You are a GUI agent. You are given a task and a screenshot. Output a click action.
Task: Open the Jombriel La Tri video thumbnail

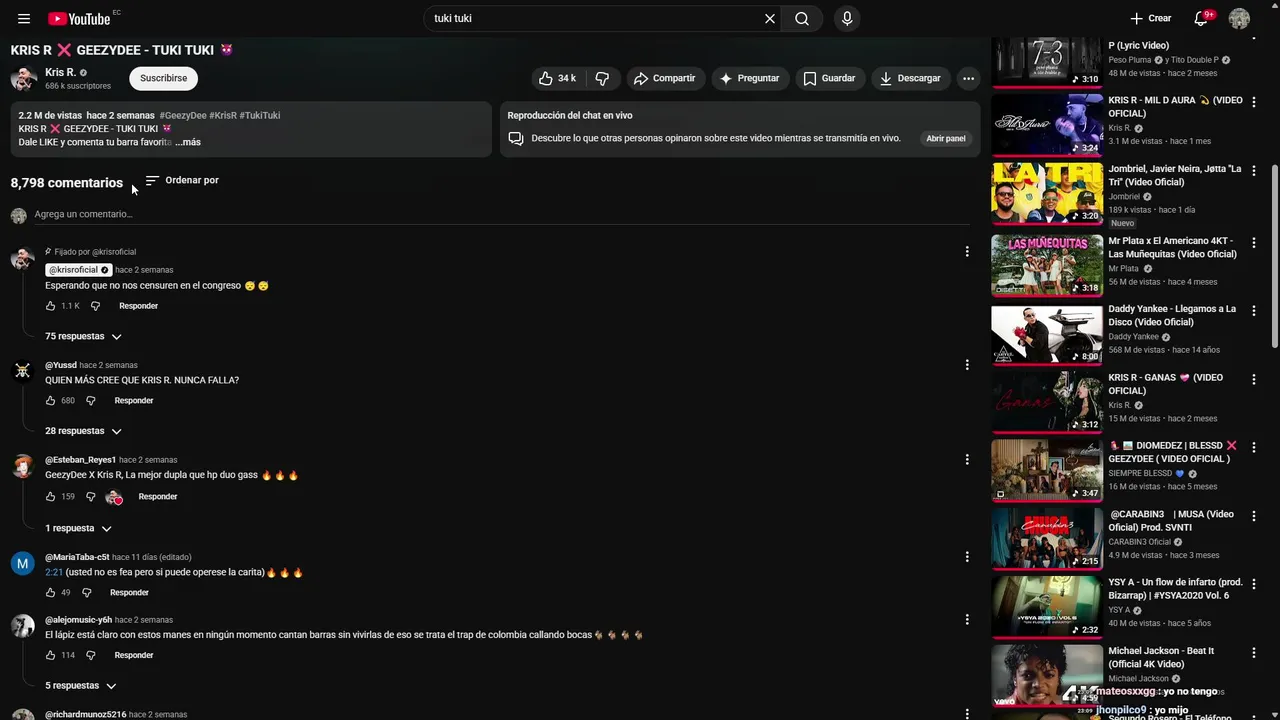[1047, 194]
